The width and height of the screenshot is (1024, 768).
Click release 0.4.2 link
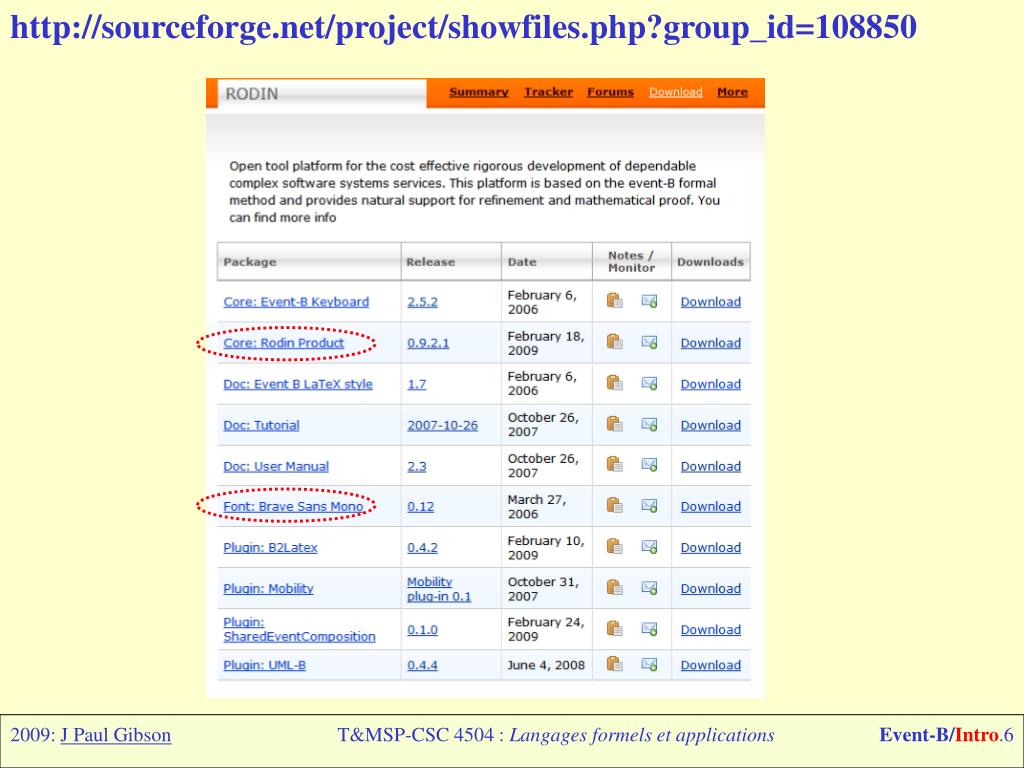(x=423, y=547)
